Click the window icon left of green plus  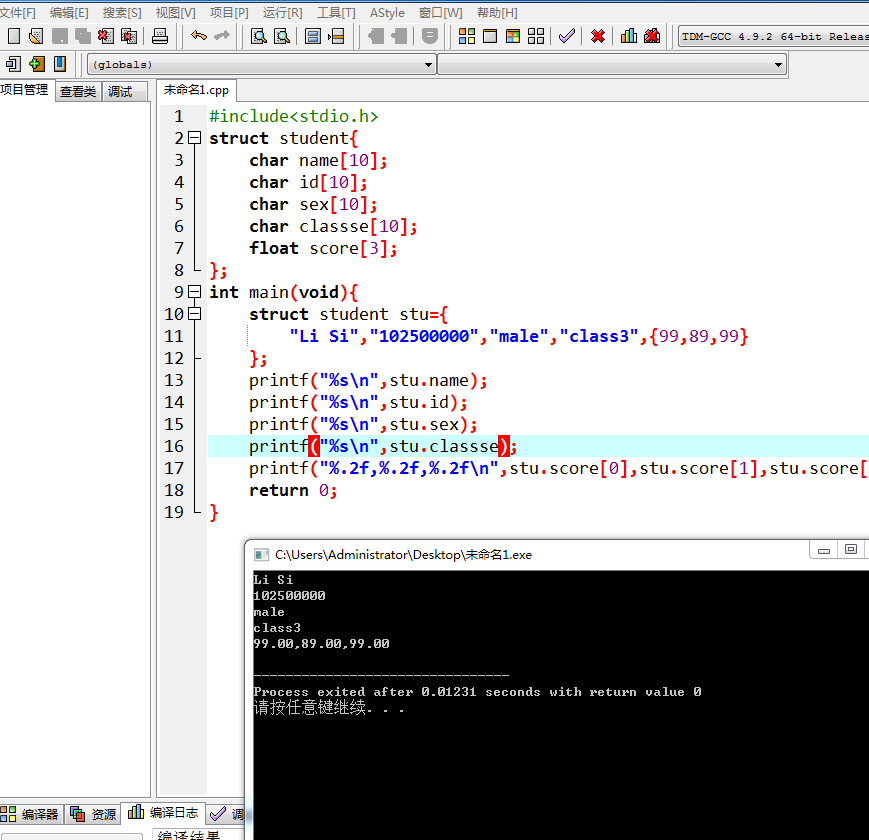click(x=13, y=64)
